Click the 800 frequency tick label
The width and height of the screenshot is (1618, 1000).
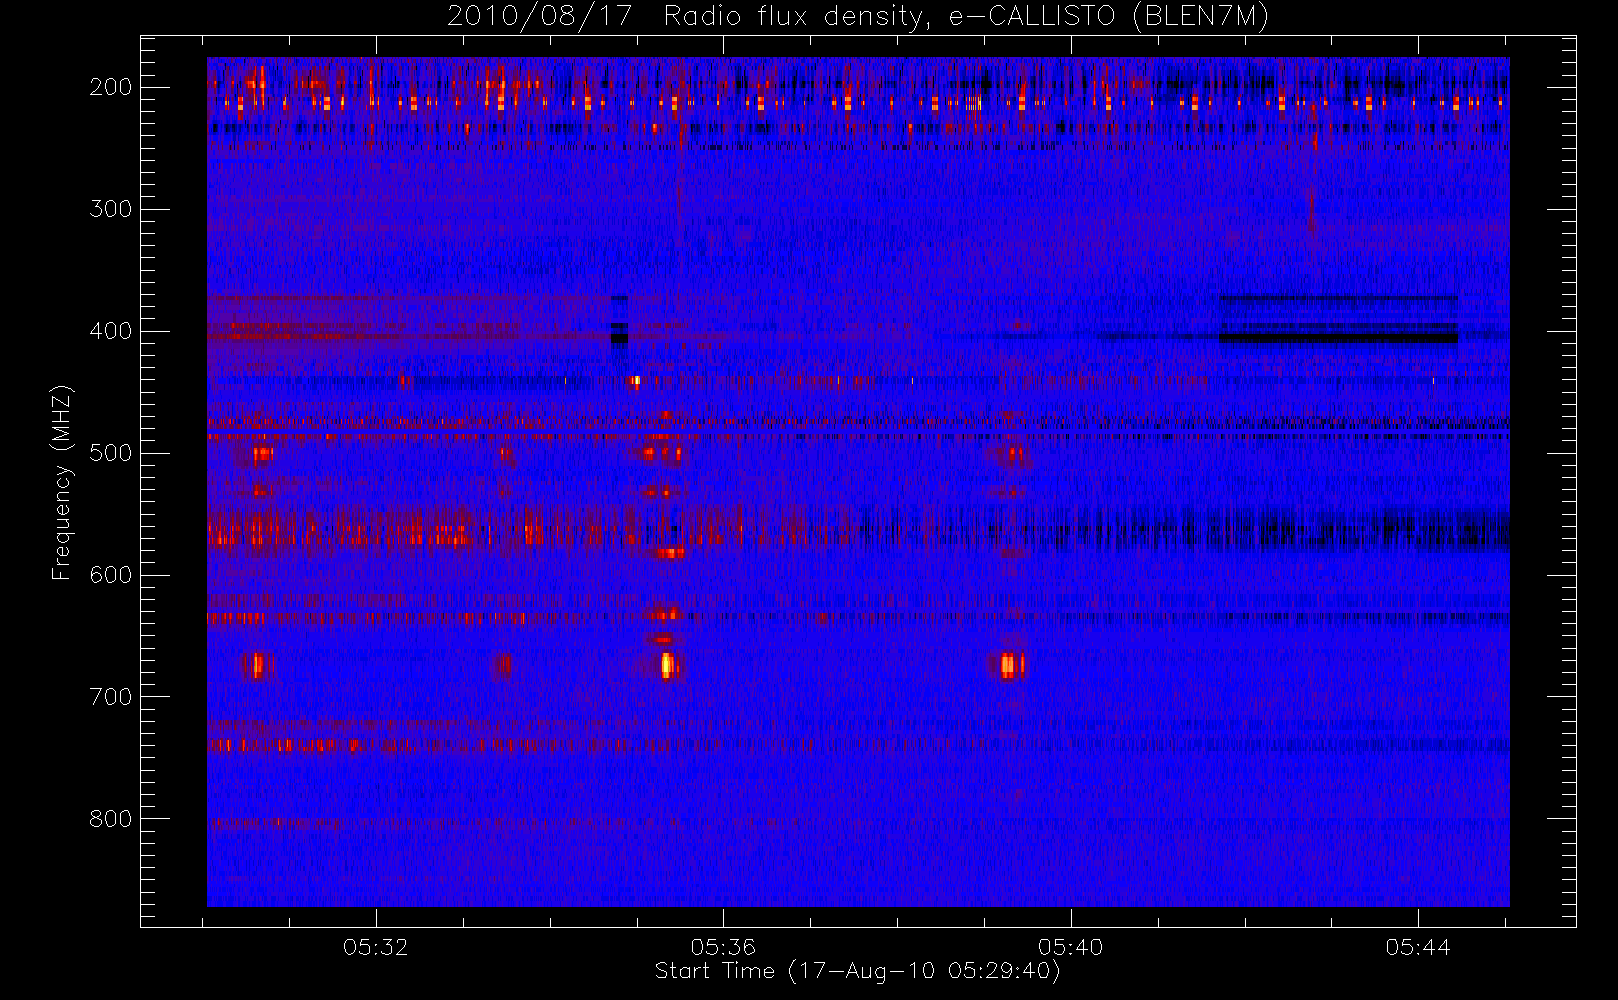coord(111,819)
